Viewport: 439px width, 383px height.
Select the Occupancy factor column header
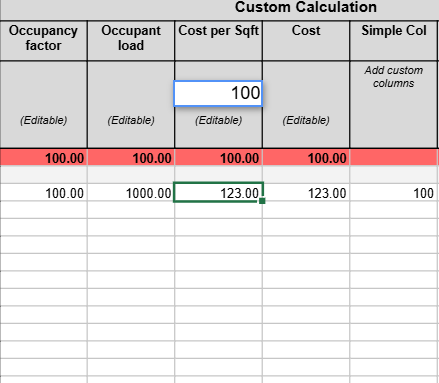pos(44,41)
